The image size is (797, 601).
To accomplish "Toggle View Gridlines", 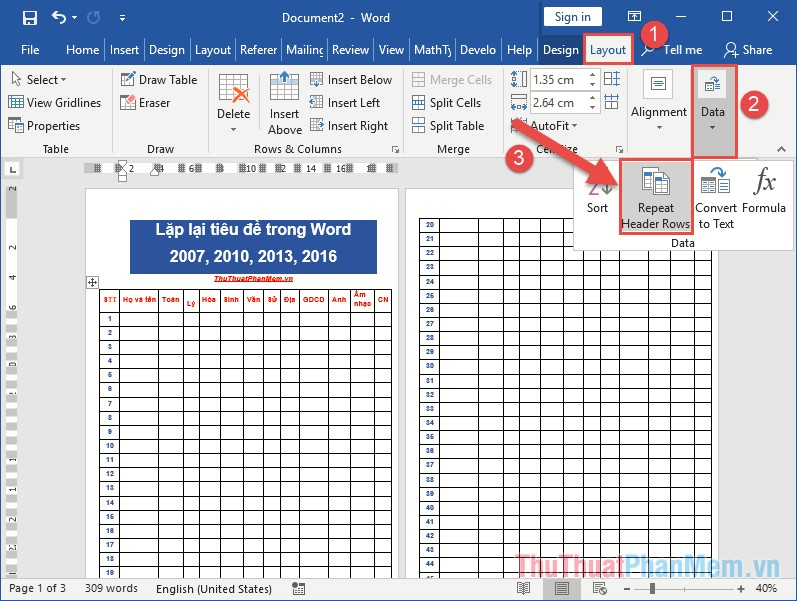I will click(54, 103).
